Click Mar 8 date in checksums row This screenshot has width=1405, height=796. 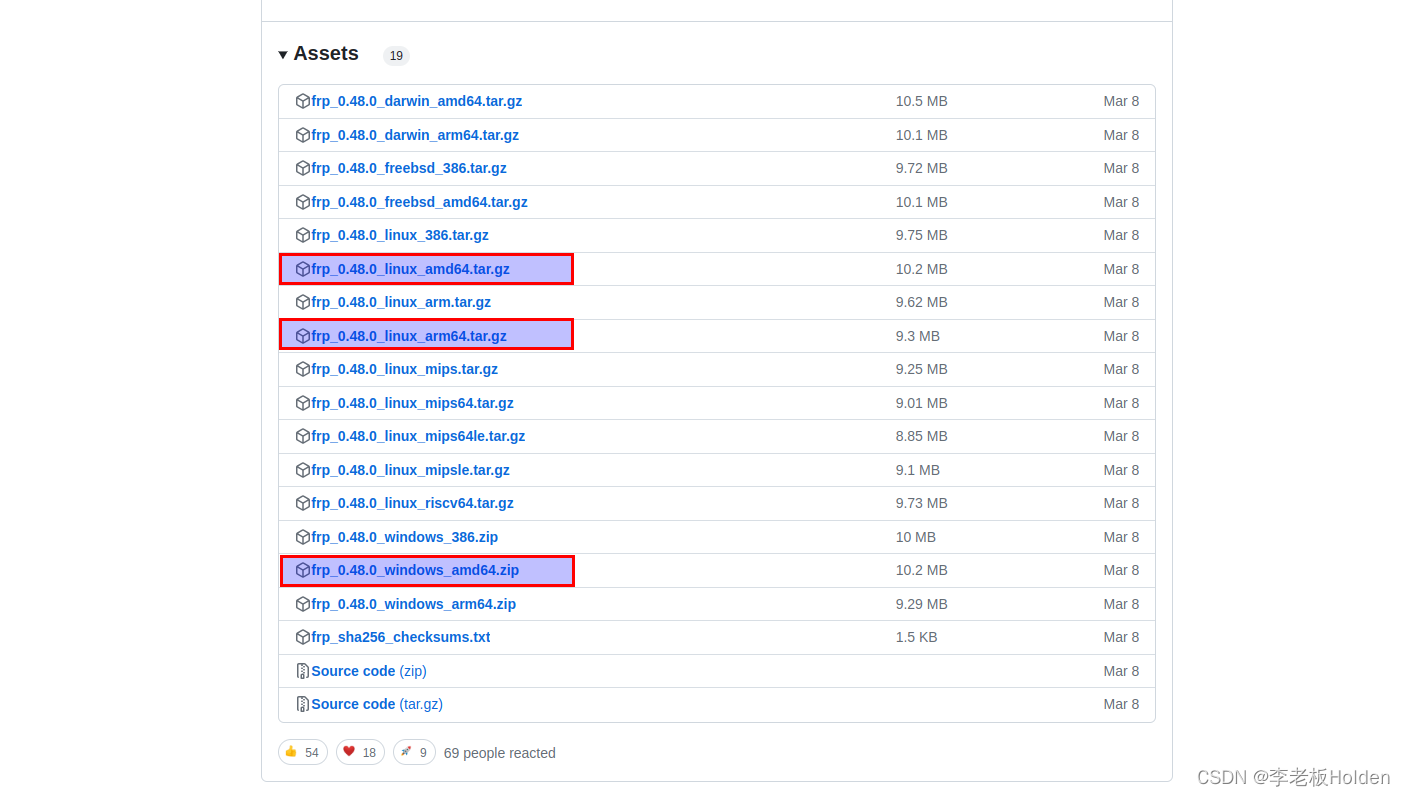1121,637
